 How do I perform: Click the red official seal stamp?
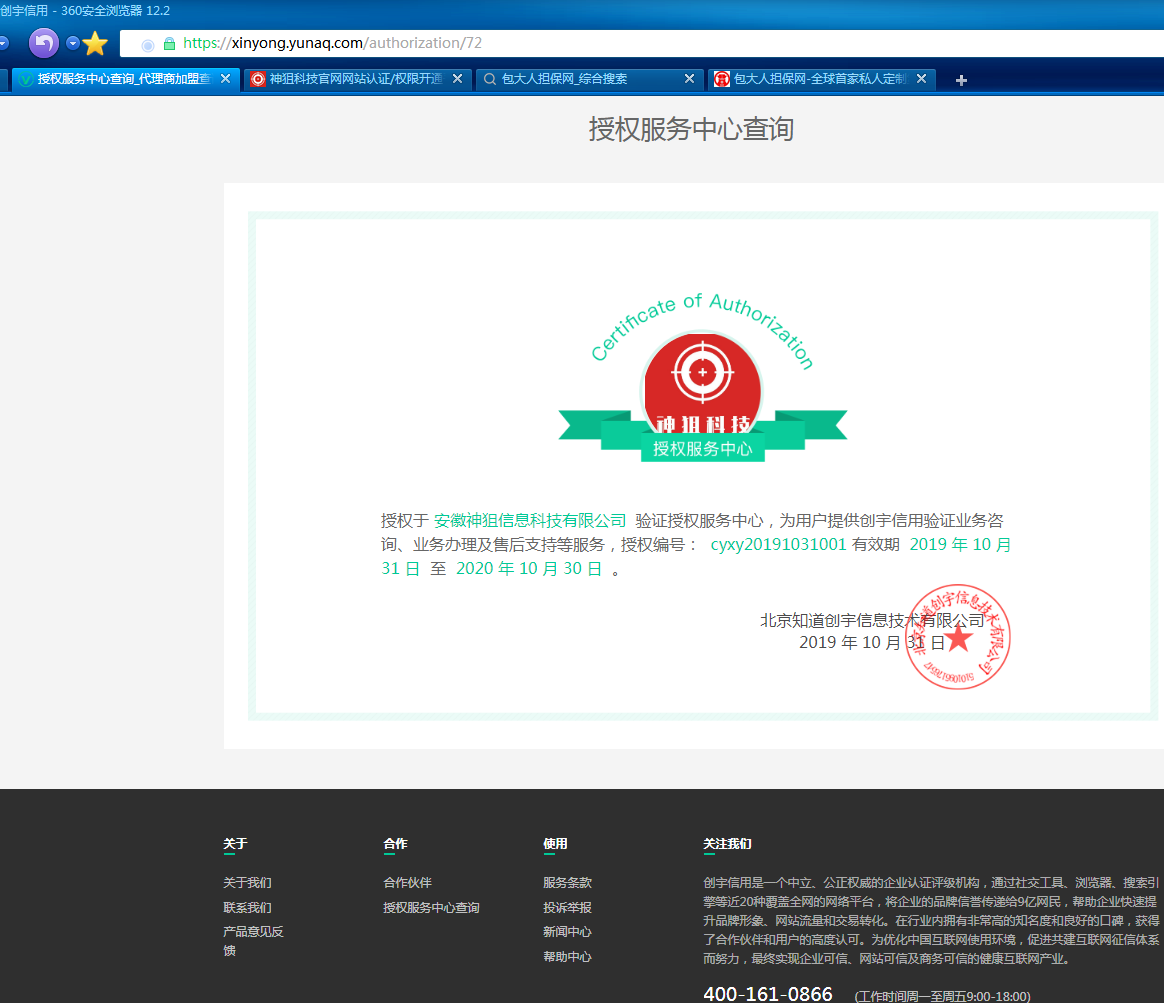tap(957, 636)
